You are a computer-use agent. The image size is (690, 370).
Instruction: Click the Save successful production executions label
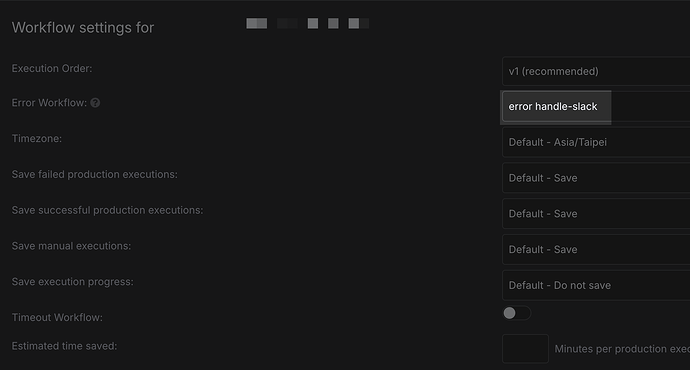point(107,210)
